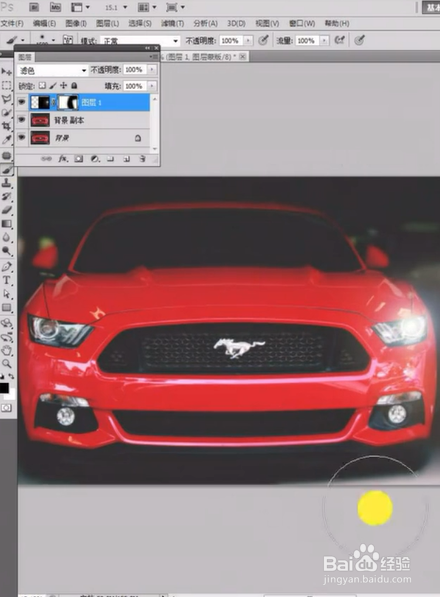Open layer fill slider arrow
This screenshot has height=597, width=440.
pos(151,86)
